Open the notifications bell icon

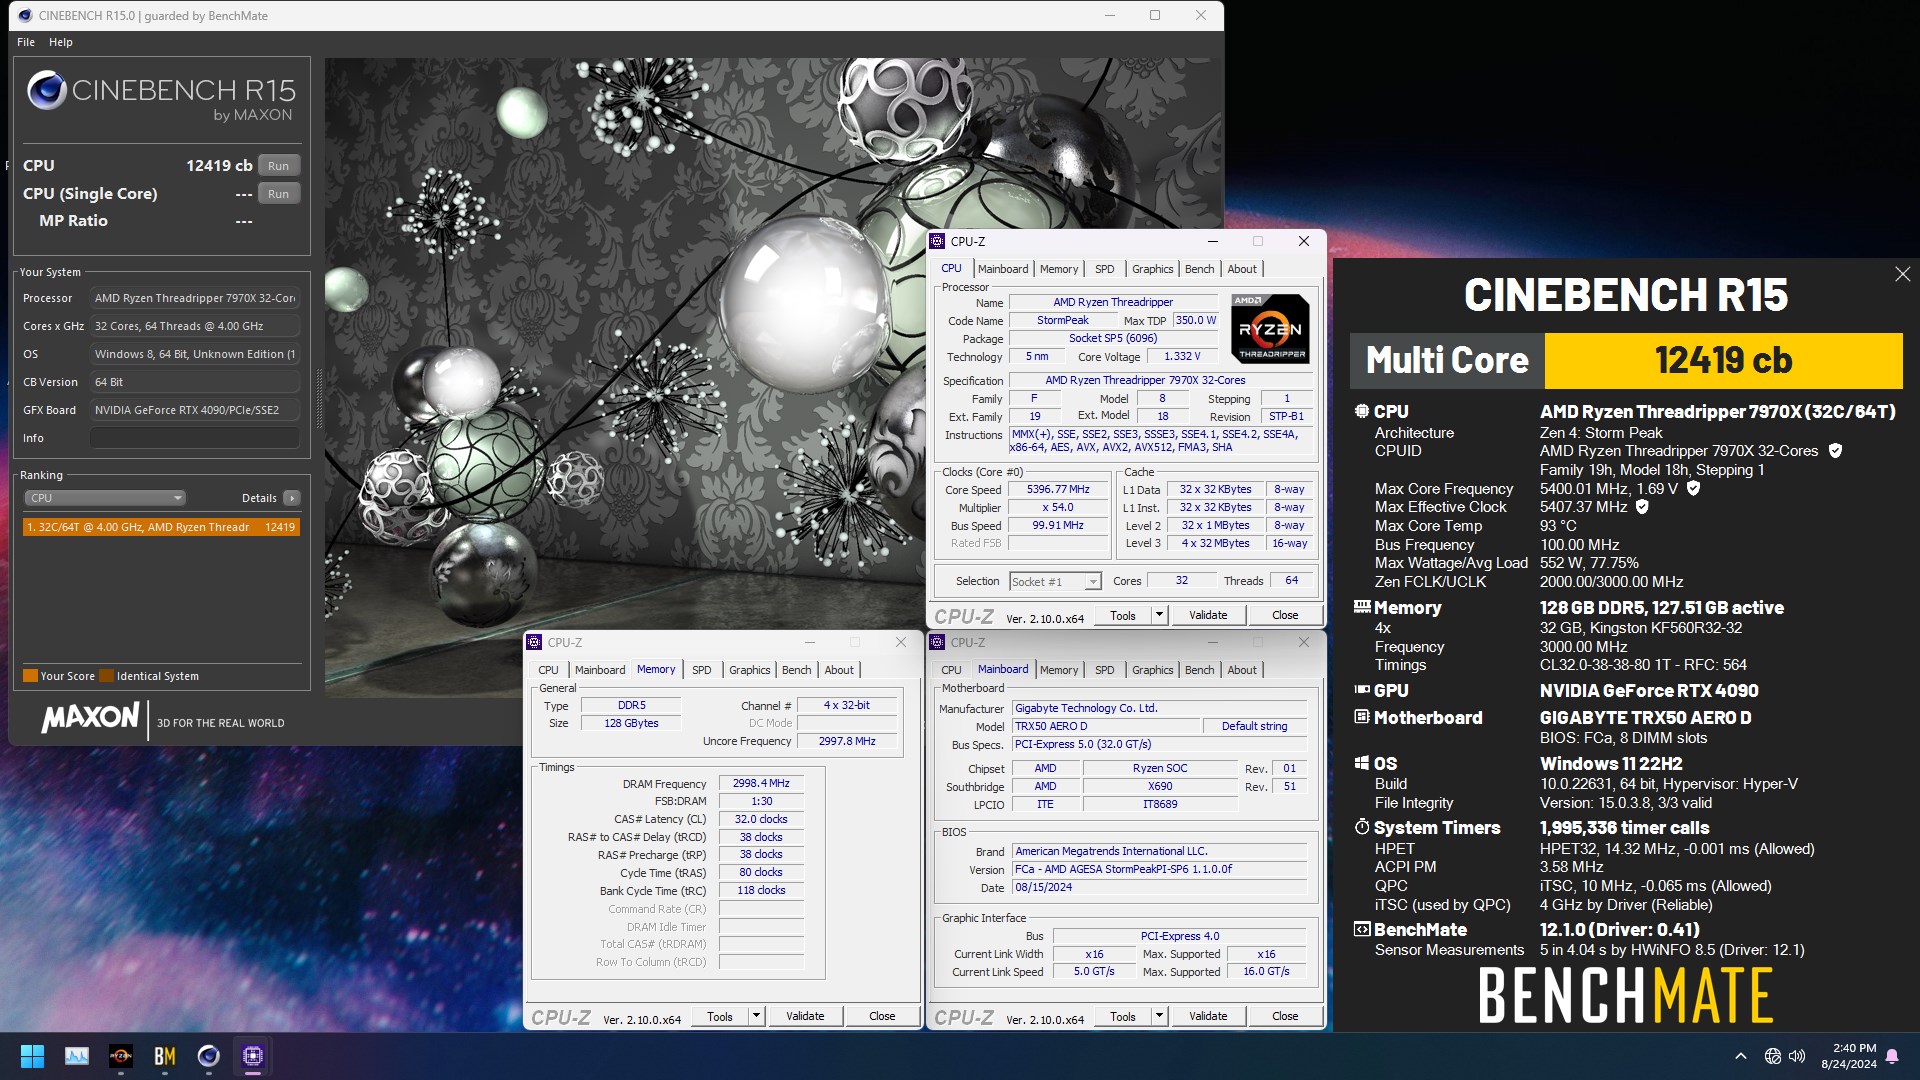pyautogui.click(x=1892, y=1056)
